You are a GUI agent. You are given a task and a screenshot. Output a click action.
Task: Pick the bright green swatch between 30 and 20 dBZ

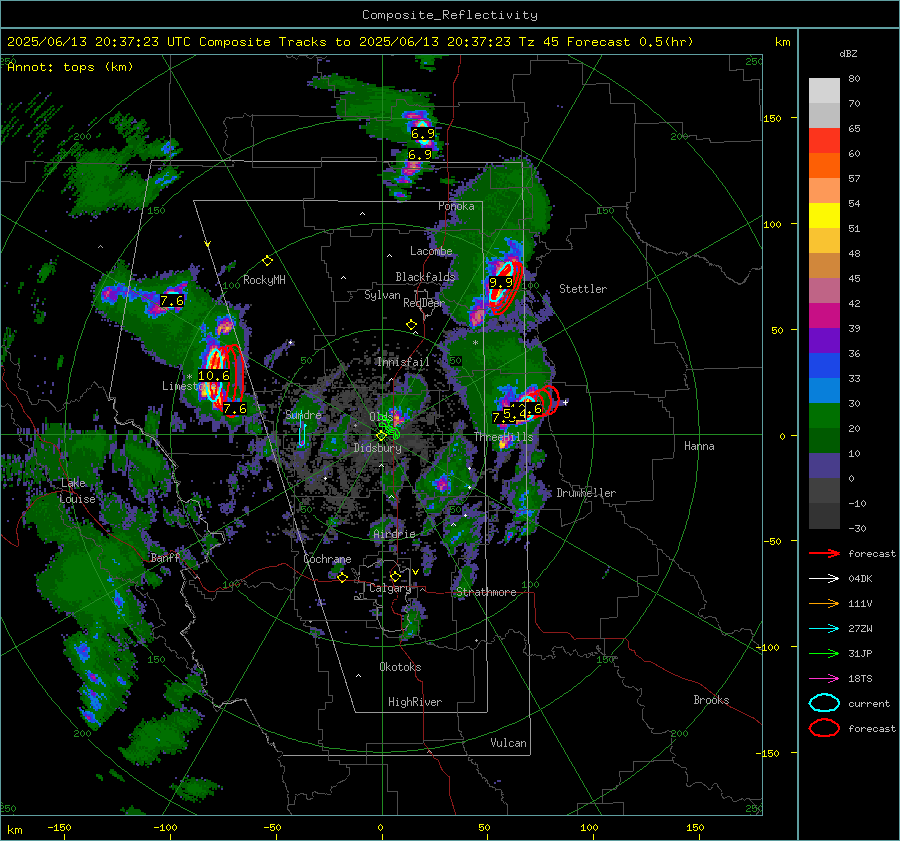(x=824, y=415)
